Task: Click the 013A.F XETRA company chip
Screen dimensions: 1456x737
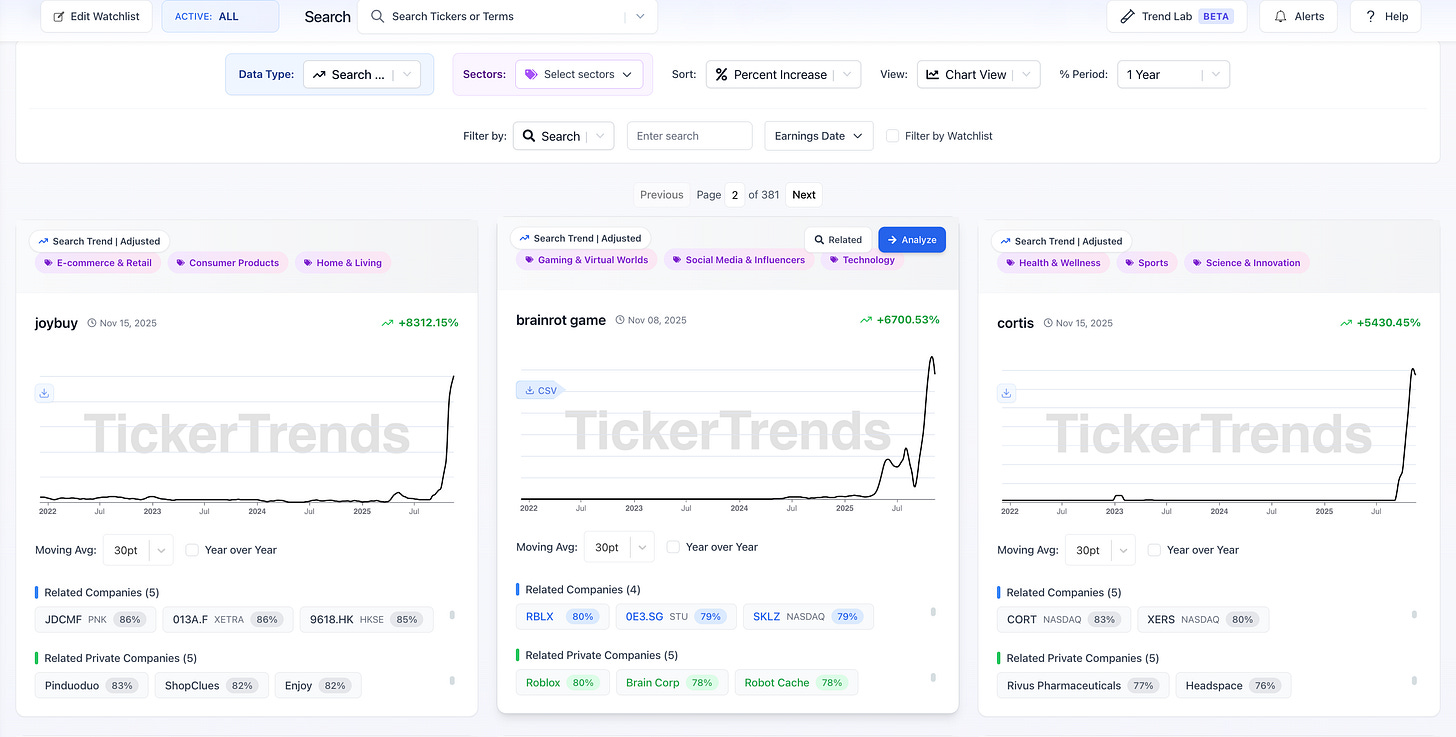Action: (227, 619)
